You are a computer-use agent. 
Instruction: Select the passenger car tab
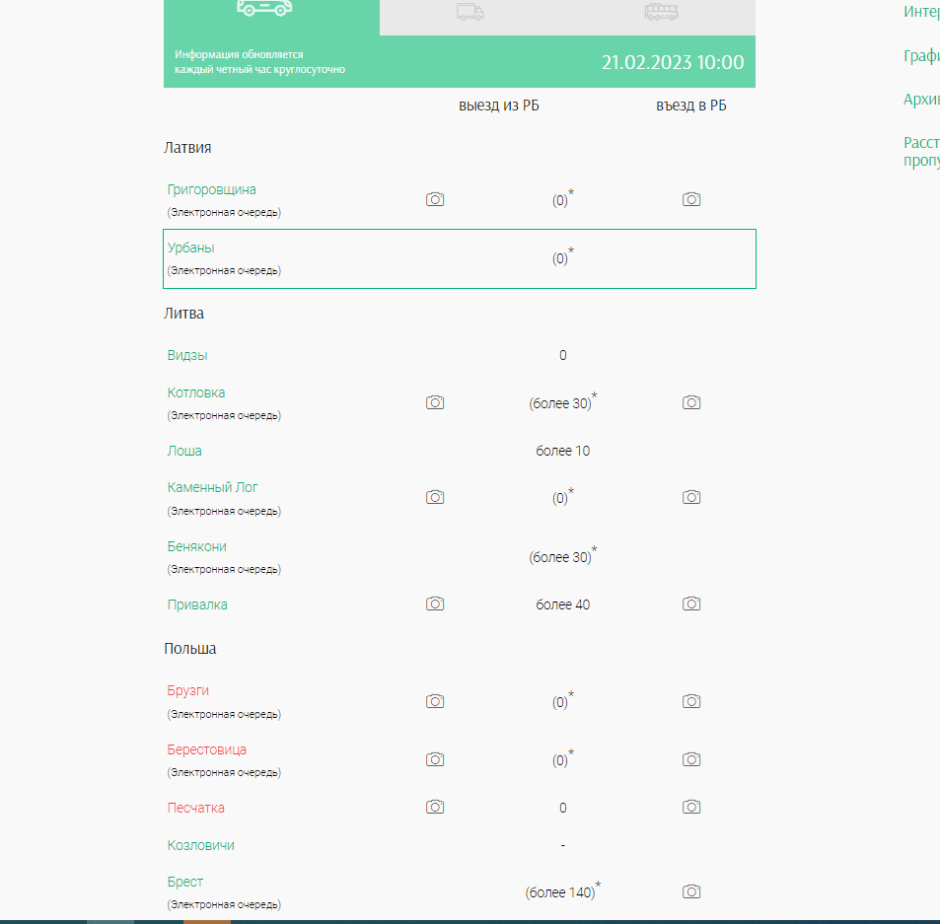tap(265, 8)
